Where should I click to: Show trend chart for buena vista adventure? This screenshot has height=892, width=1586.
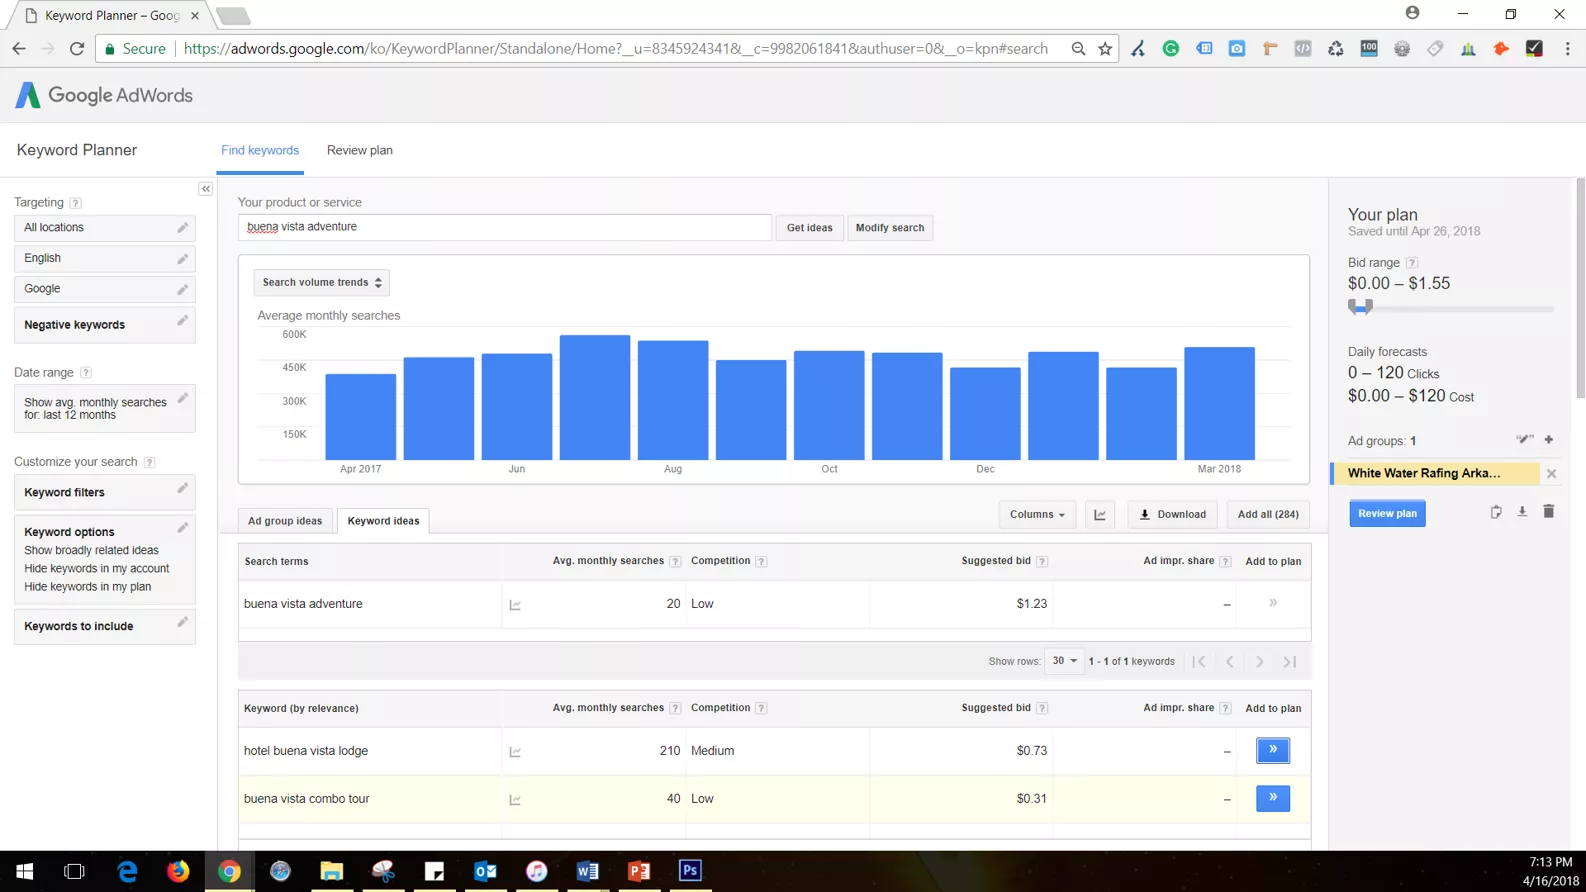click(x=515, y=605)
